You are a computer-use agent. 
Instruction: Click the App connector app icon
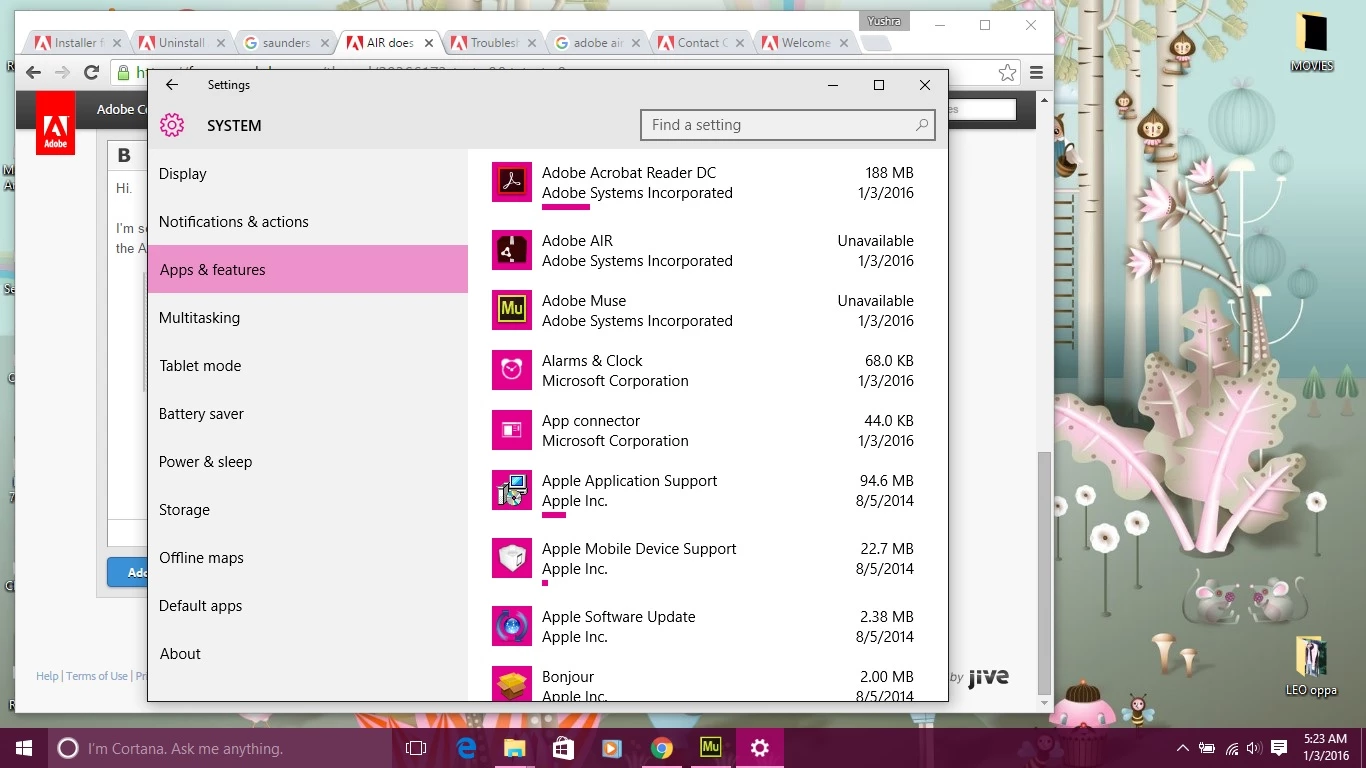[x=512, y=430]
